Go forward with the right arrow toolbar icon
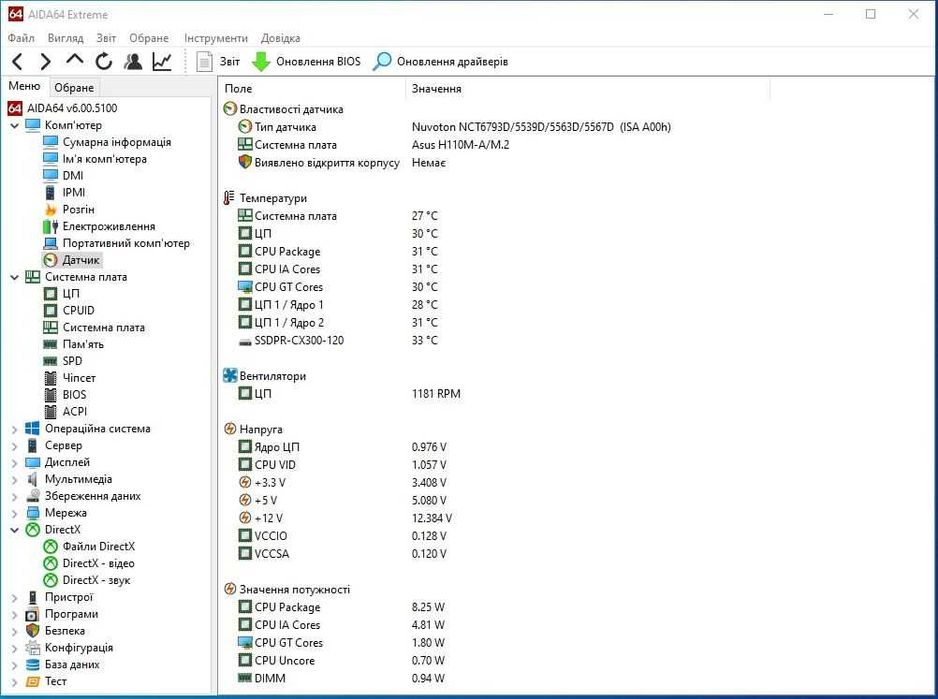This screenshot has height=699, width=938. (x=45, y=61)
